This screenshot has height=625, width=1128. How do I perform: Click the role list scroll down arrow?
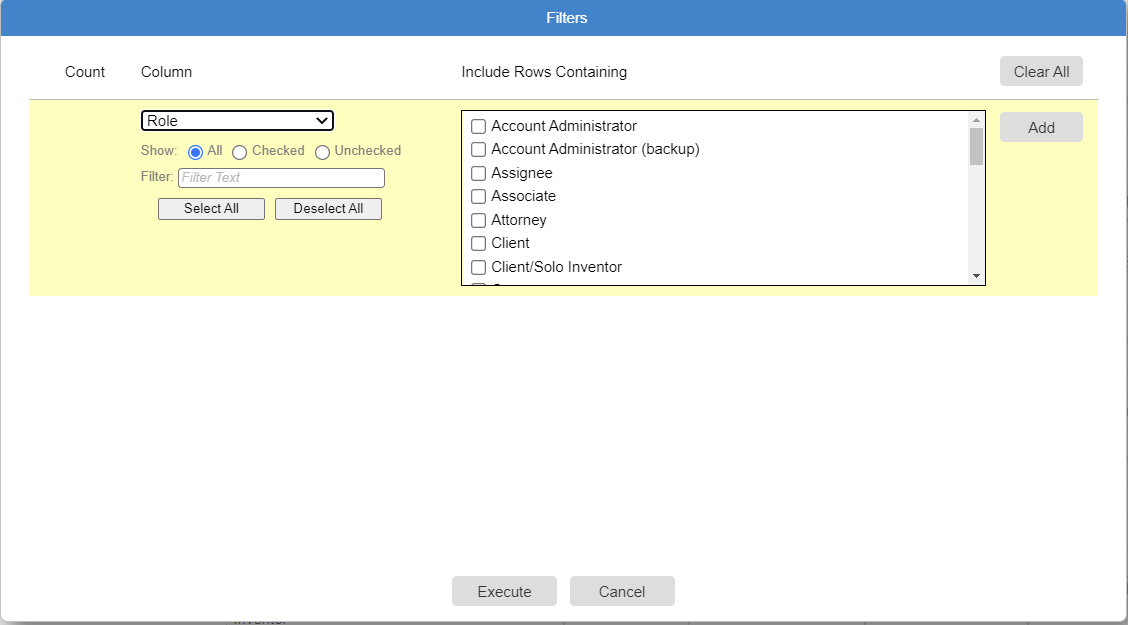[976, 276]
